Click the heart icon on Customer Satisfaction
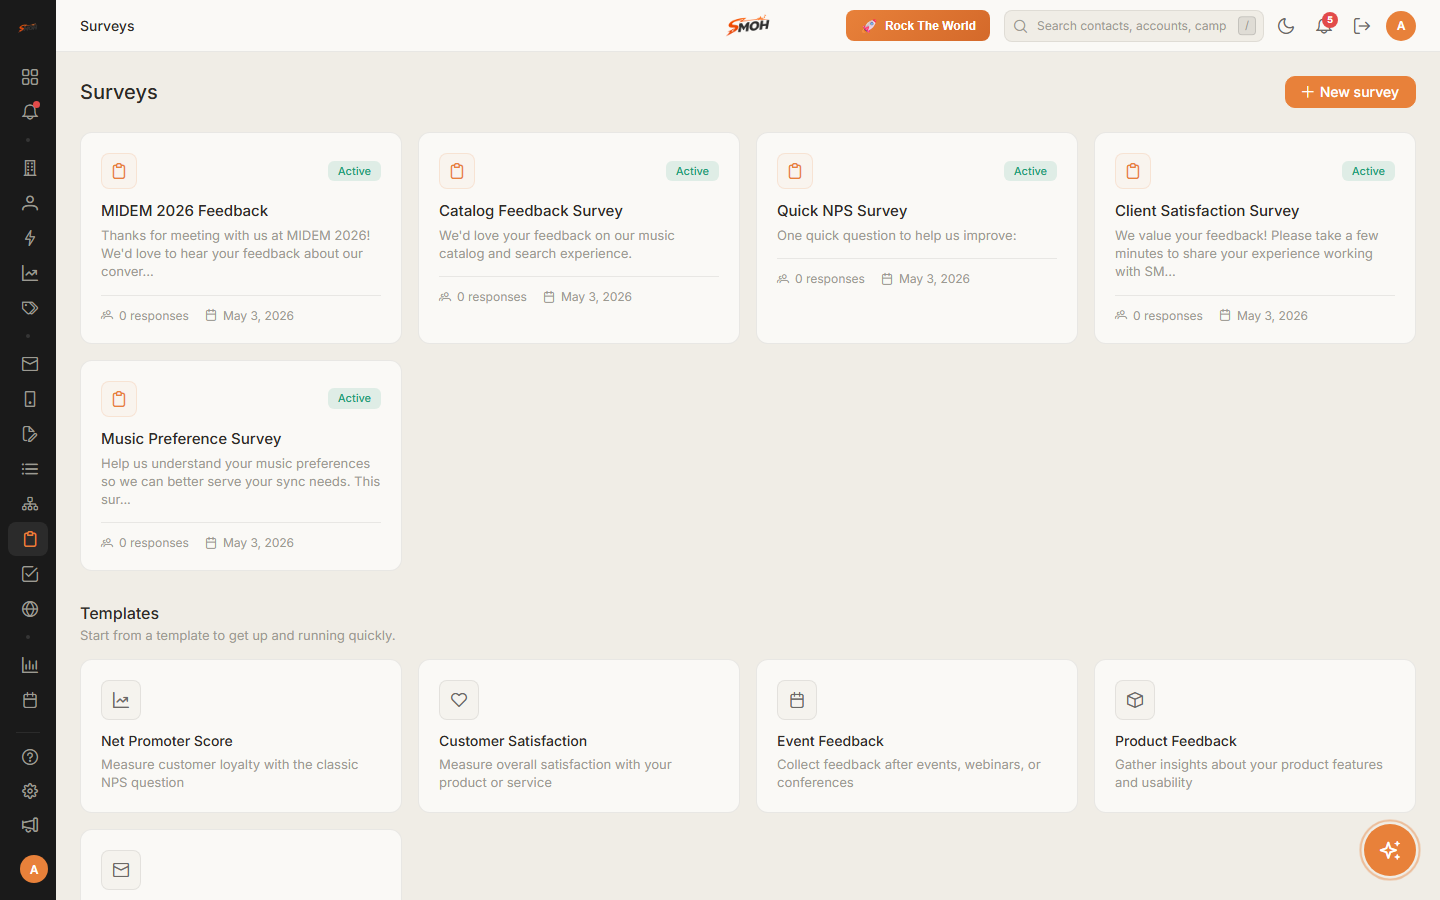The width and height of the screenshot is (1440, 900). [x=459, y=700]
